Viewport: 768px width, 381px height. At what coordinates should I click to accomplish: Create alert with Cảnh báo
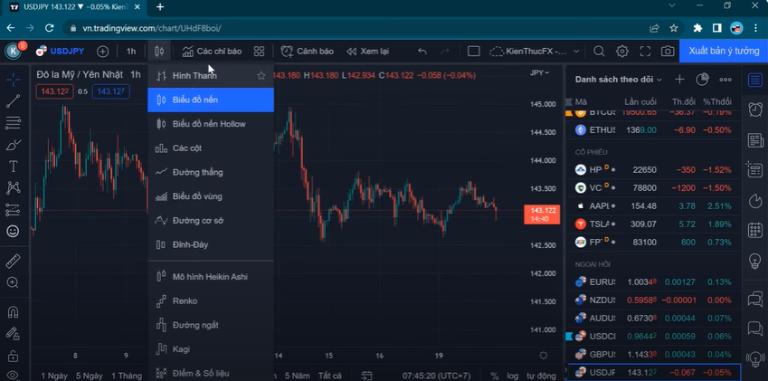307,51
